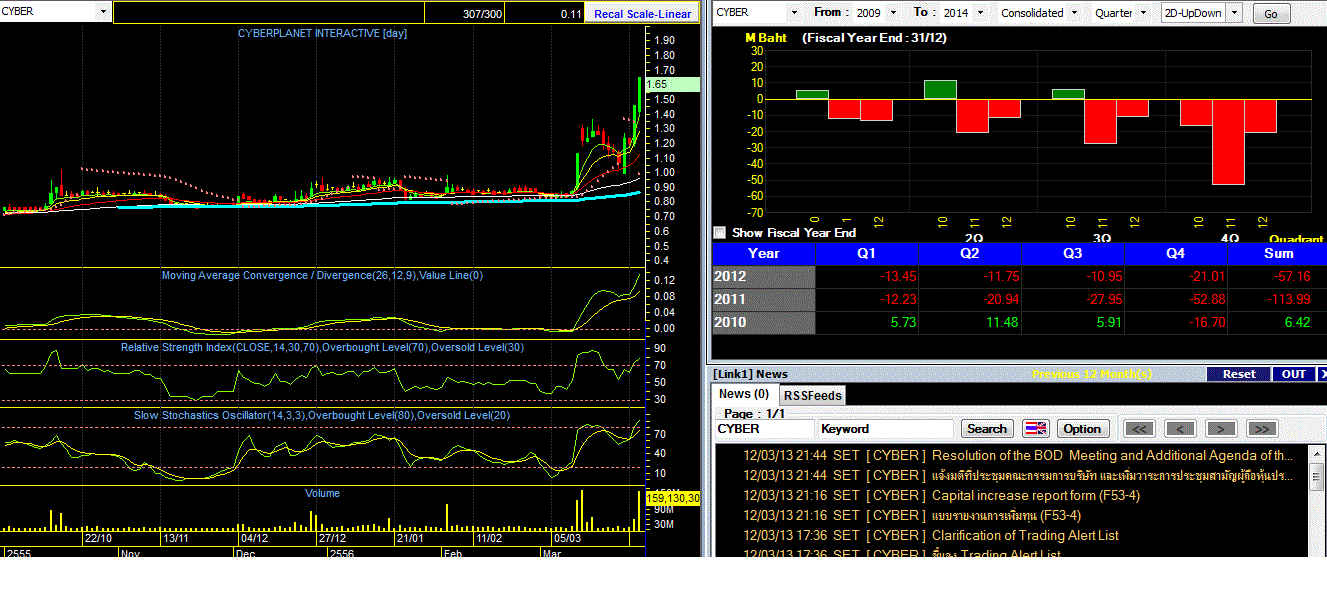1327x606 pixels.
Task: Click the Q3 column header
Action: click(x=1073, y=253)
